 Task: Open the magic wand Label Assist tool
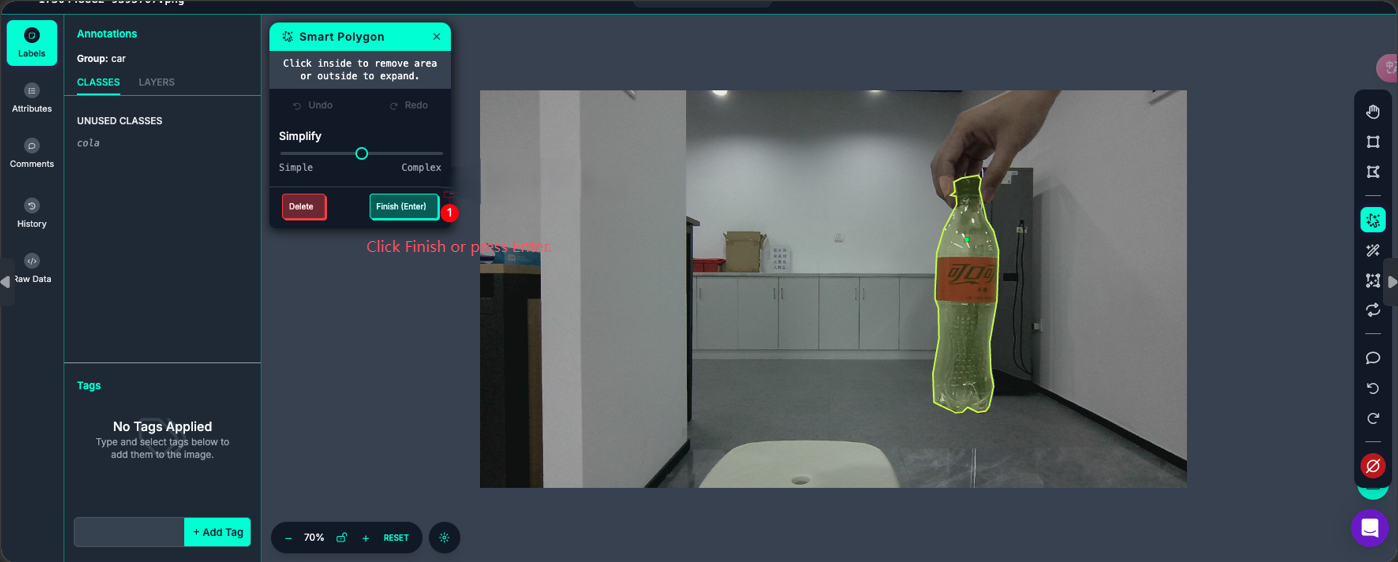[1373, 250]
